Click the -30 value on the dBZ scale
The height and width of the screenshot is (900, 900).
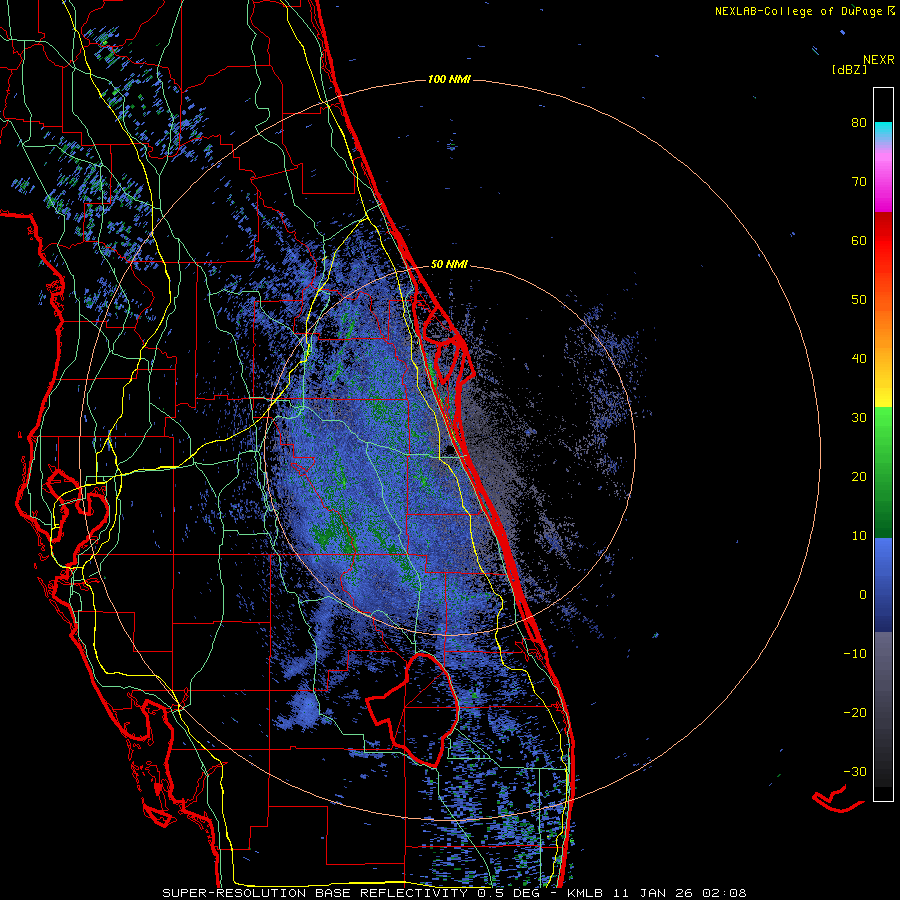click(x=855, y=771)
